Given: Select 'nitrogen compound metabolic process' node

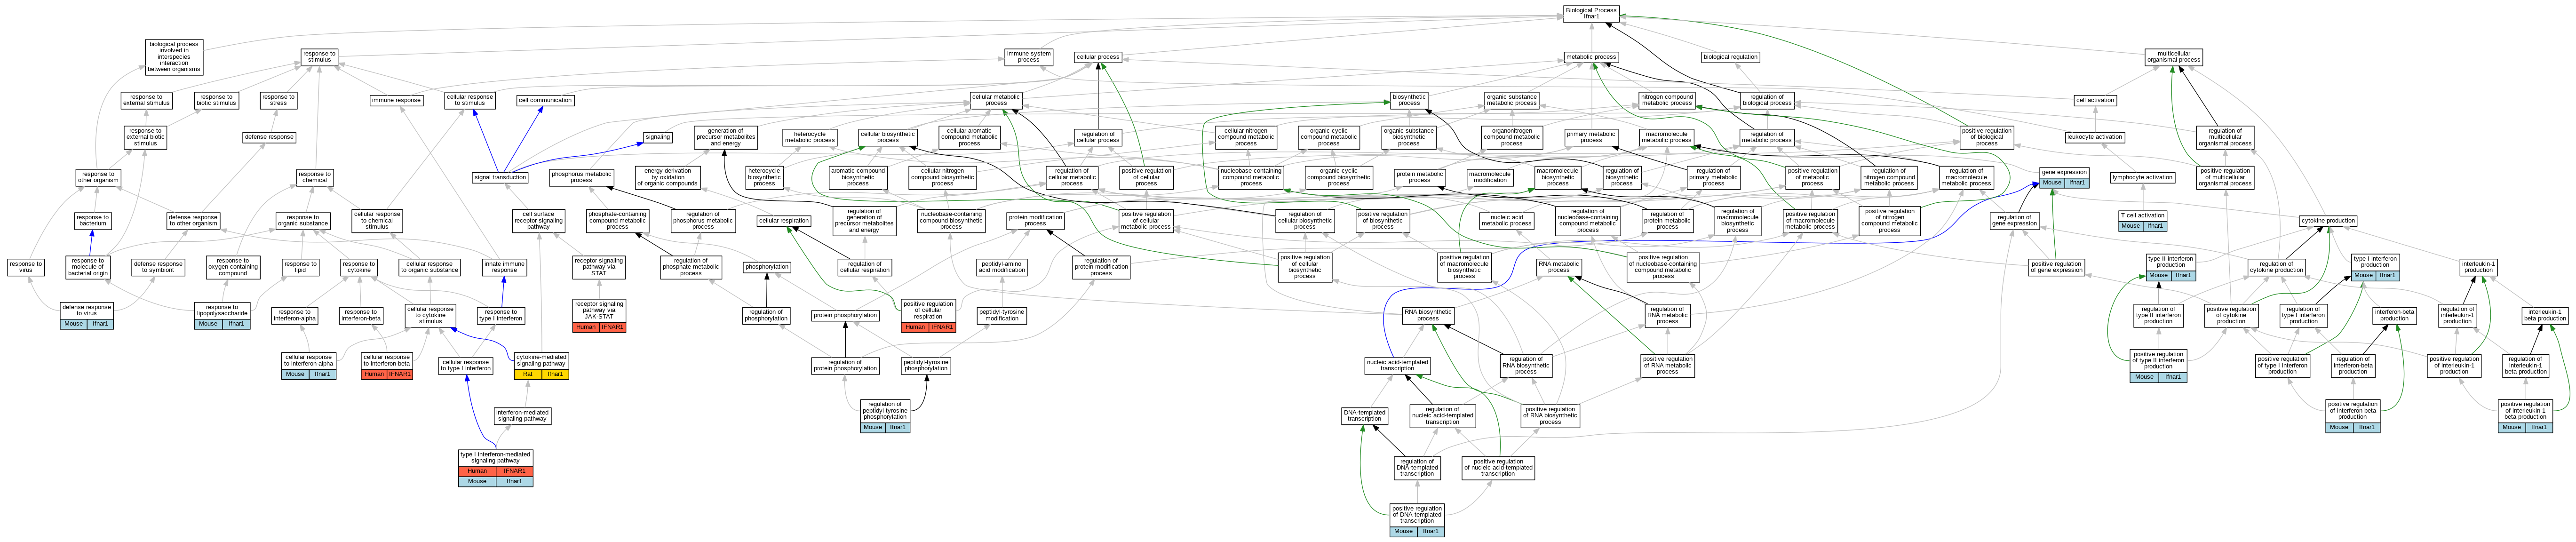Looking at the screenshot, I should (1667, 100).
